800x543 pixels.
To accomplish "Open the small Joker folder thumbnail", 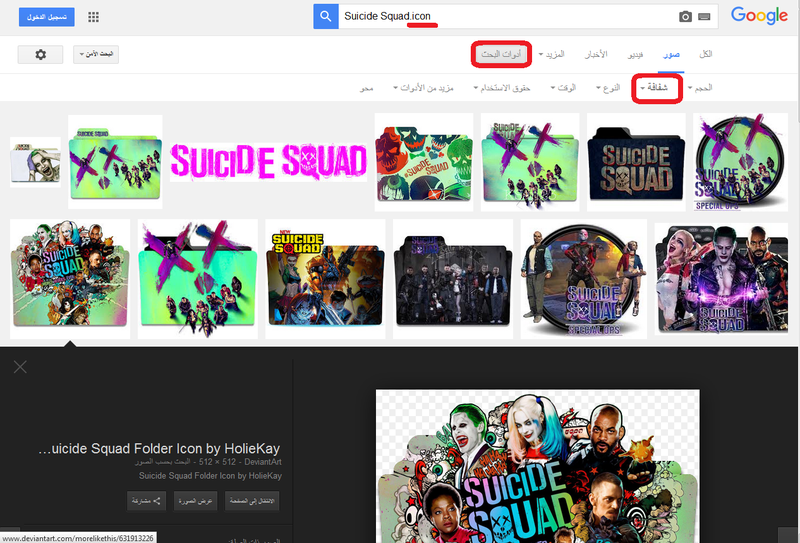I will (35, 162).
